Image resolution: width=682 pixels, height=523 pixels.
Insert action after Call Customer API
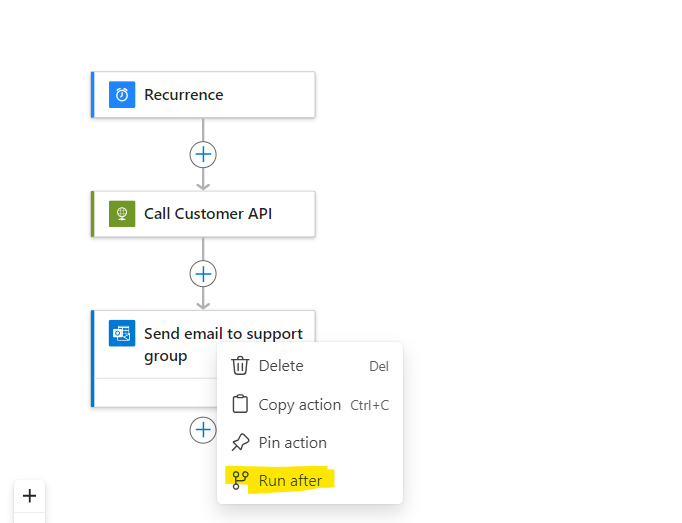203,274
